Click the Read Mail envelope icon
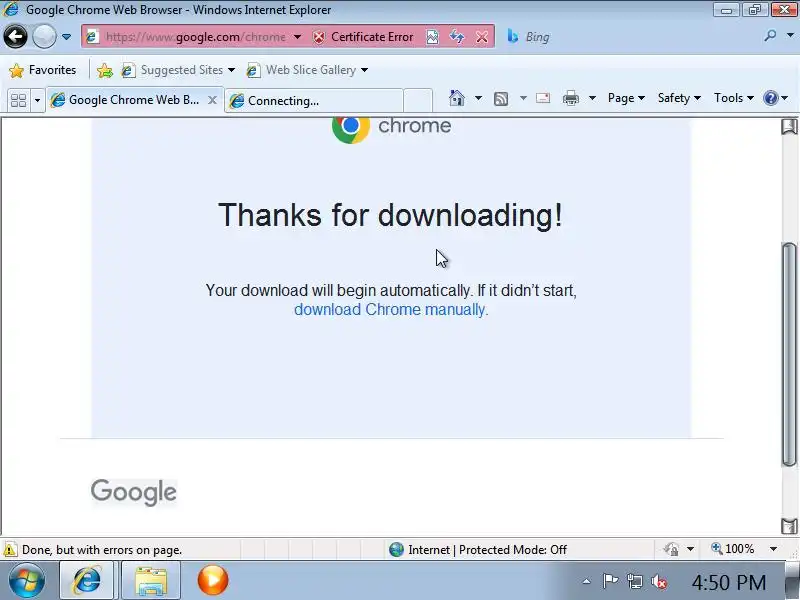Image resolution: width=800 pixels, height=600 pixels. (x=543, y=98)
